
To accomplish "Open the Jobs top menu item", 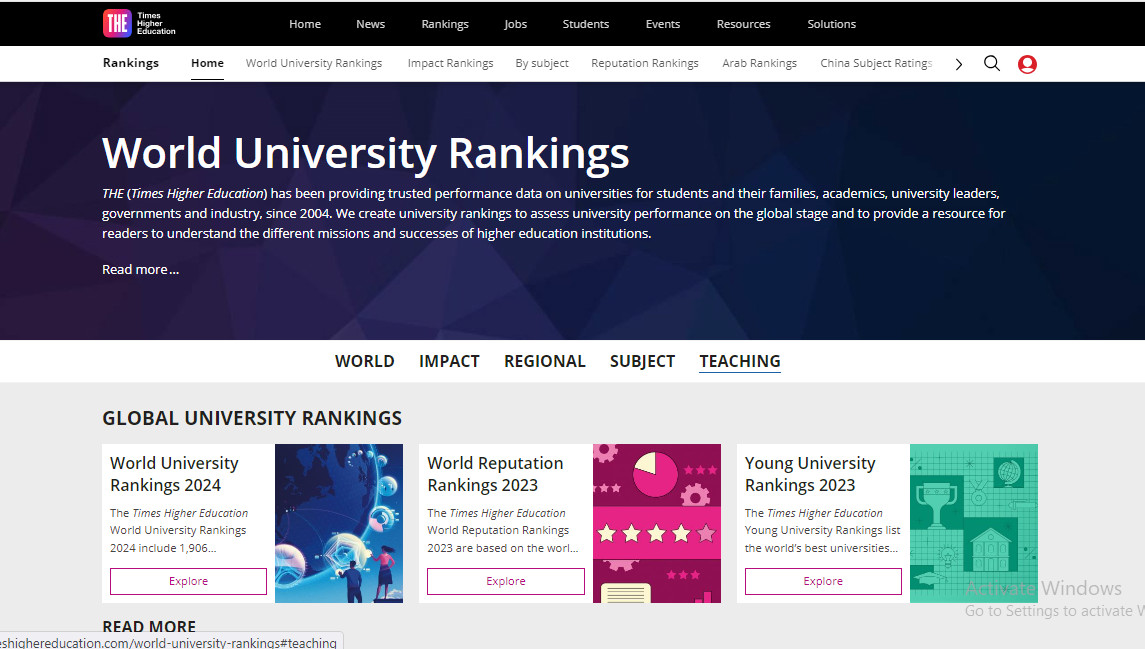I will 516,24.
